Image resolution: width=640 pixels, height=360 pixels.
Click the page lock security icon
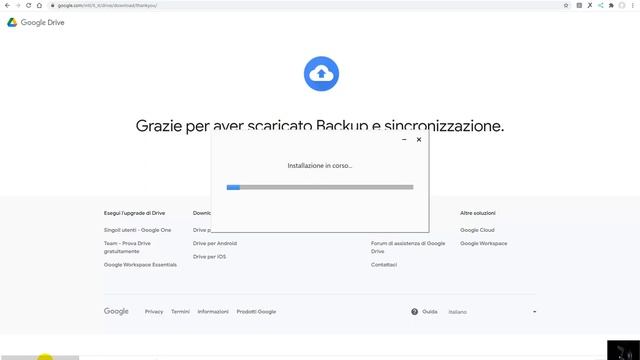(52, 5)
